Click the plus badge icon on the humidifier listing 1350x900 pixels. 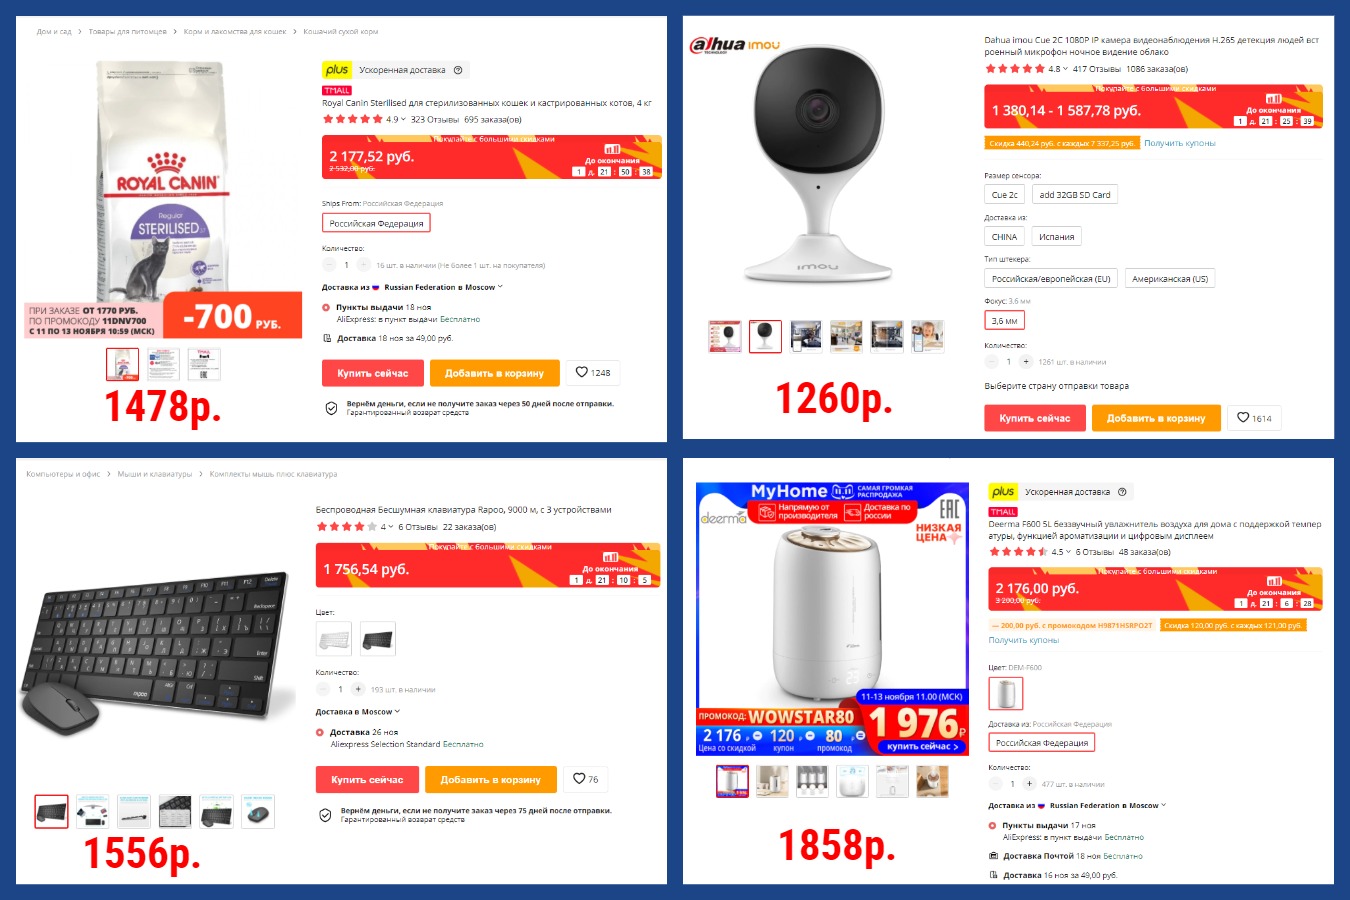[x=1003, y=491]
